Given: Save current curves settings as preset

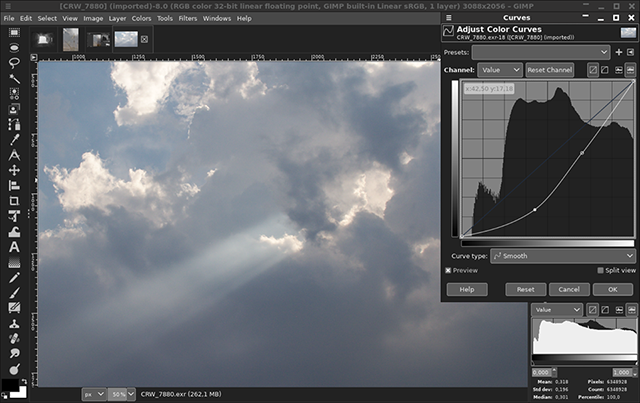Looking at the screenshot, I should click(x=619, y=52).
